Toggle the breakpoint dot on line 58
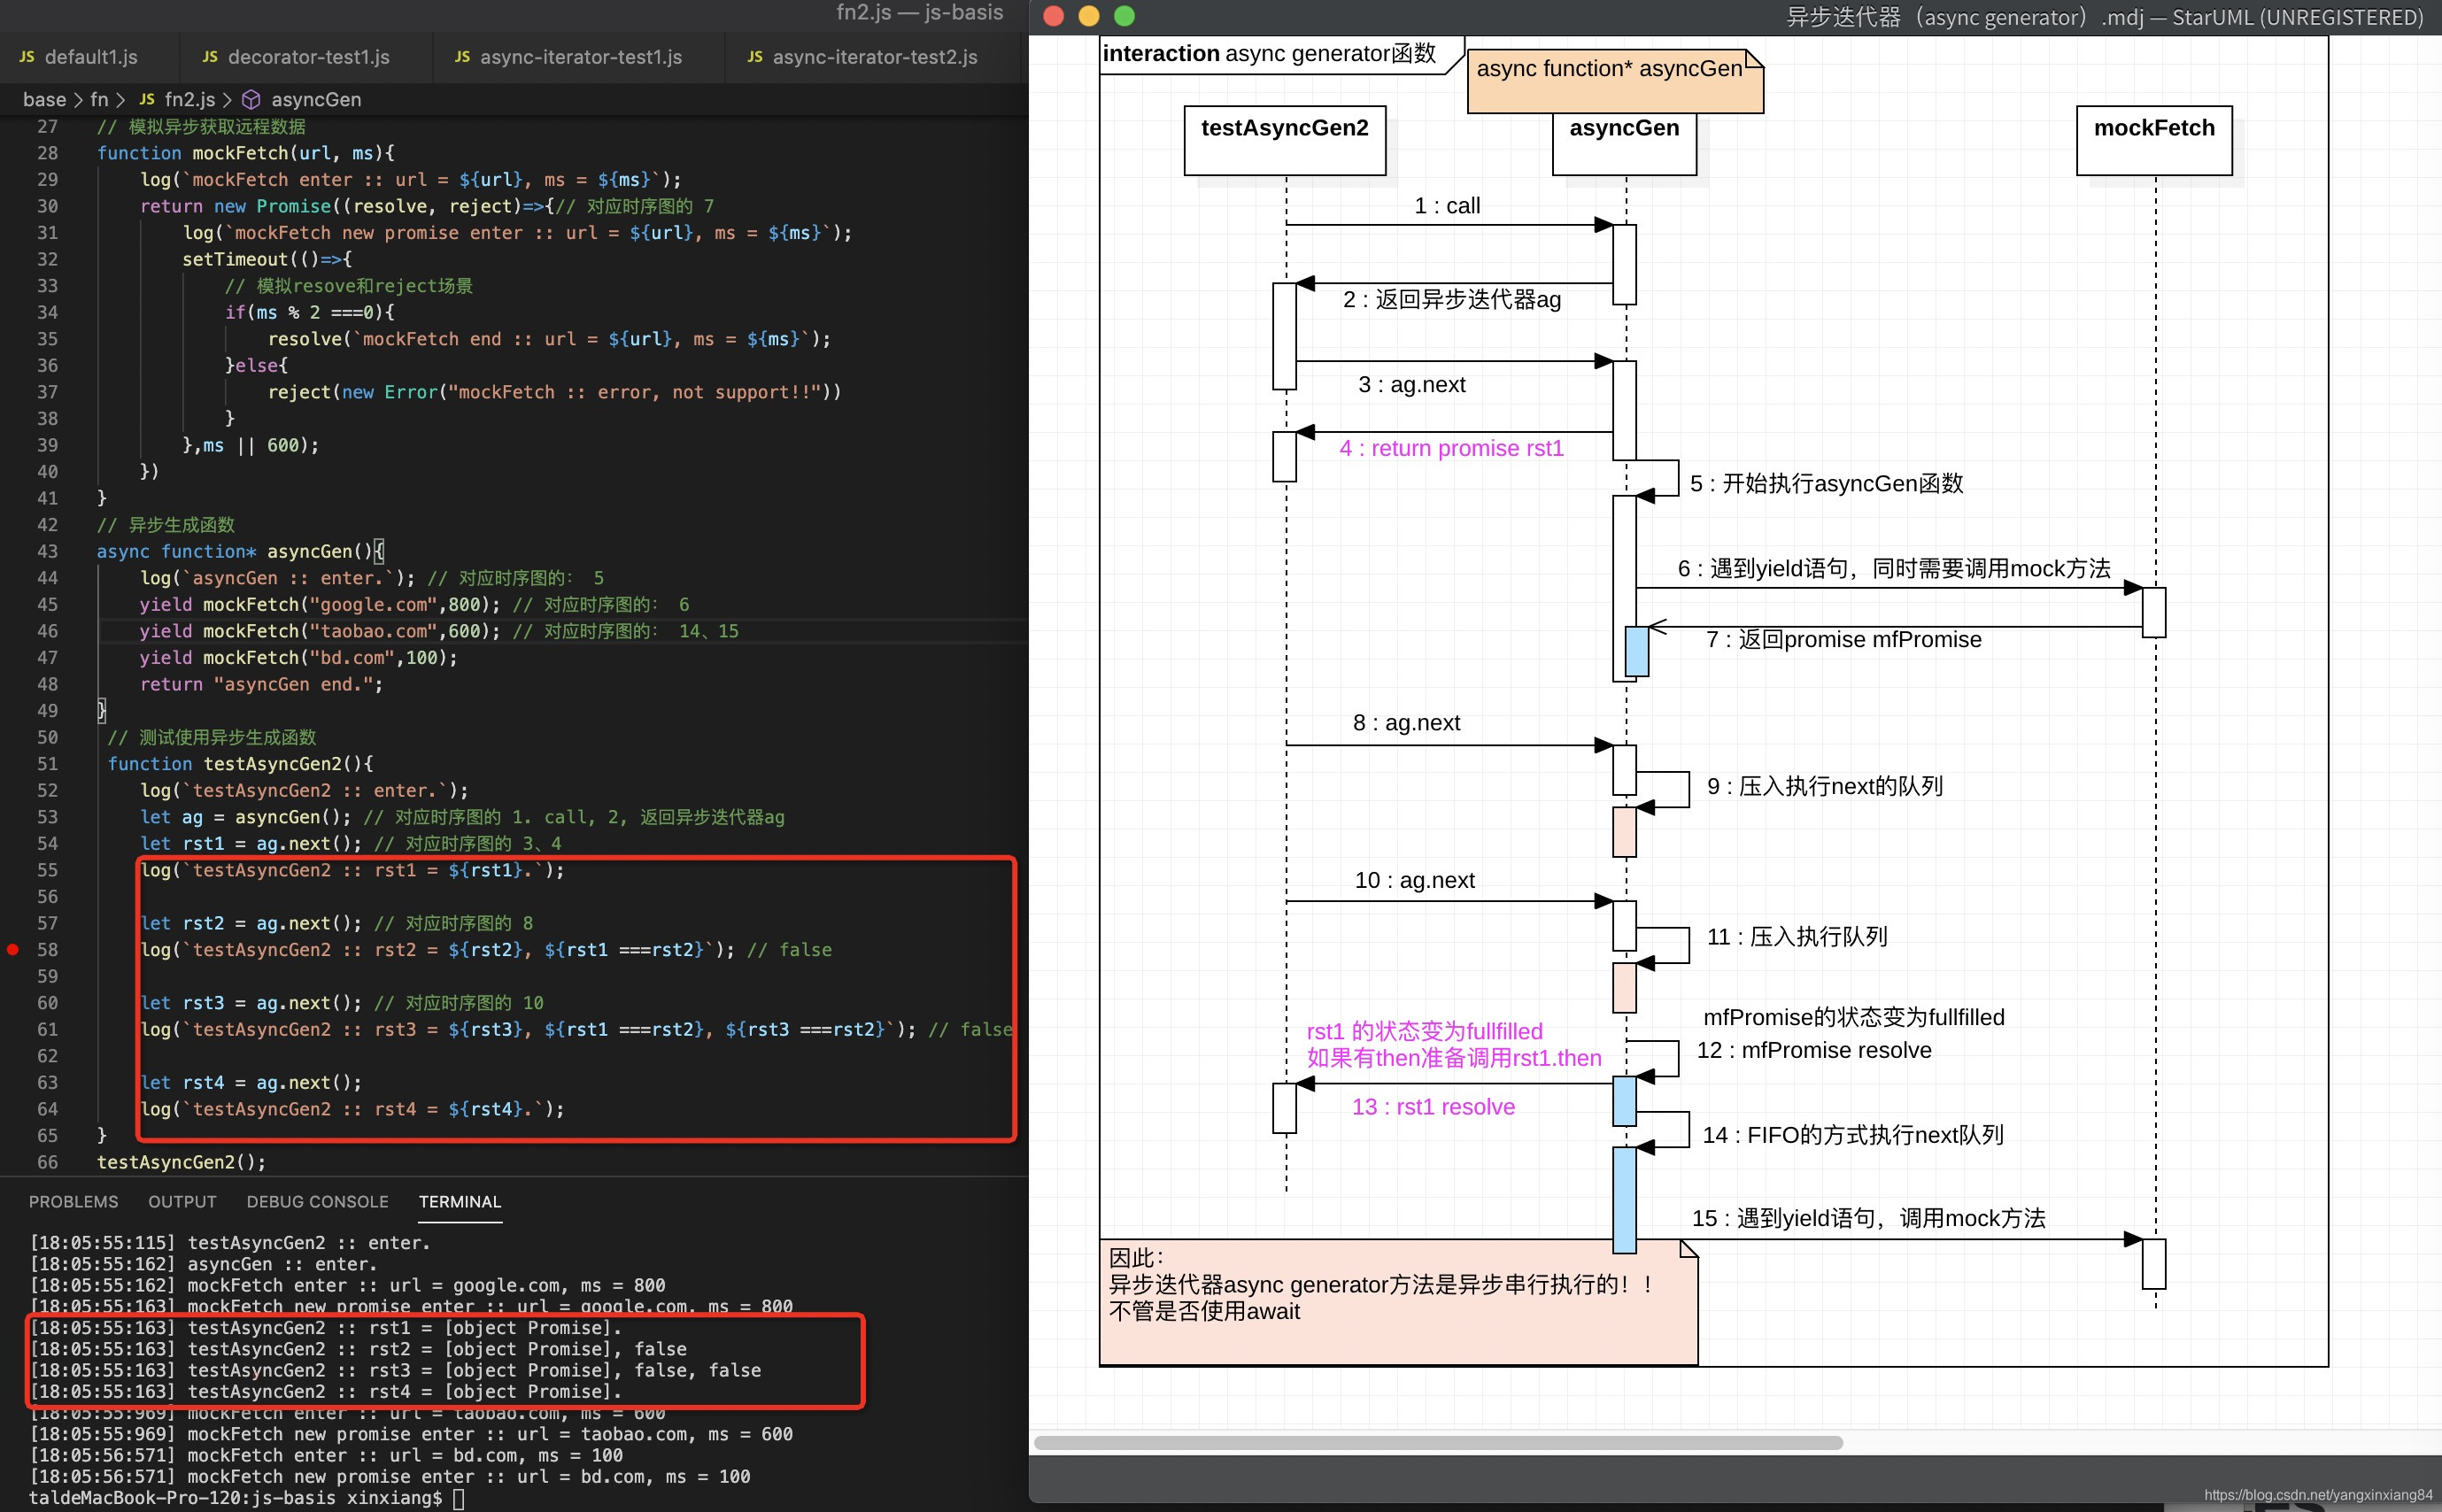This screenshot has height=1512, width=2442. click(13, 950)
